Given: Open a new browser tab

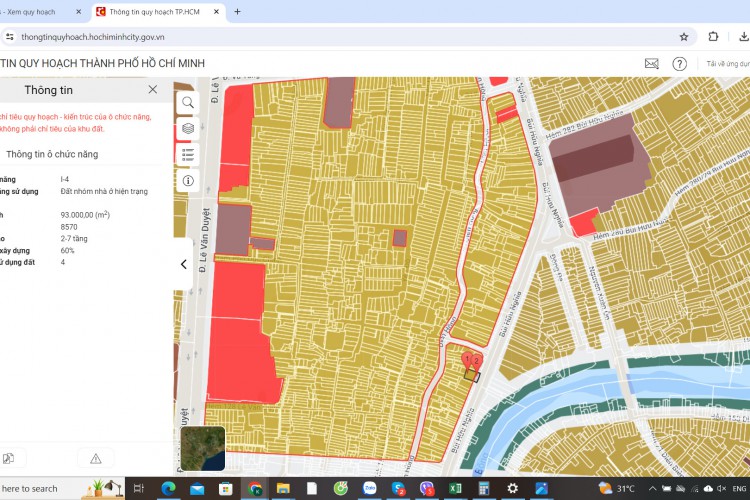Looking at the screenshot, I should click(237, 12).
